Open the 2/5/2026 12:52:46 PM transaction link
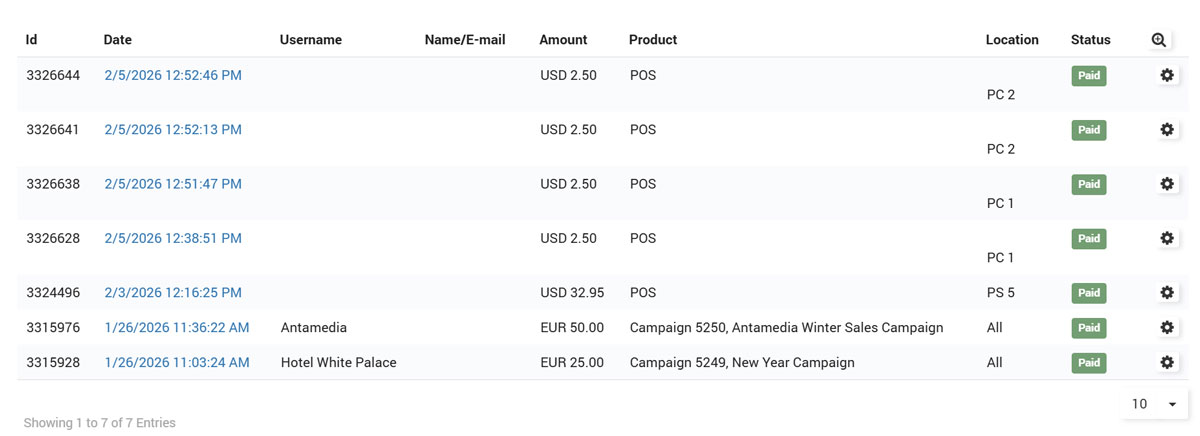Viewport: 1200px width, 436px height. coord(173,75)
